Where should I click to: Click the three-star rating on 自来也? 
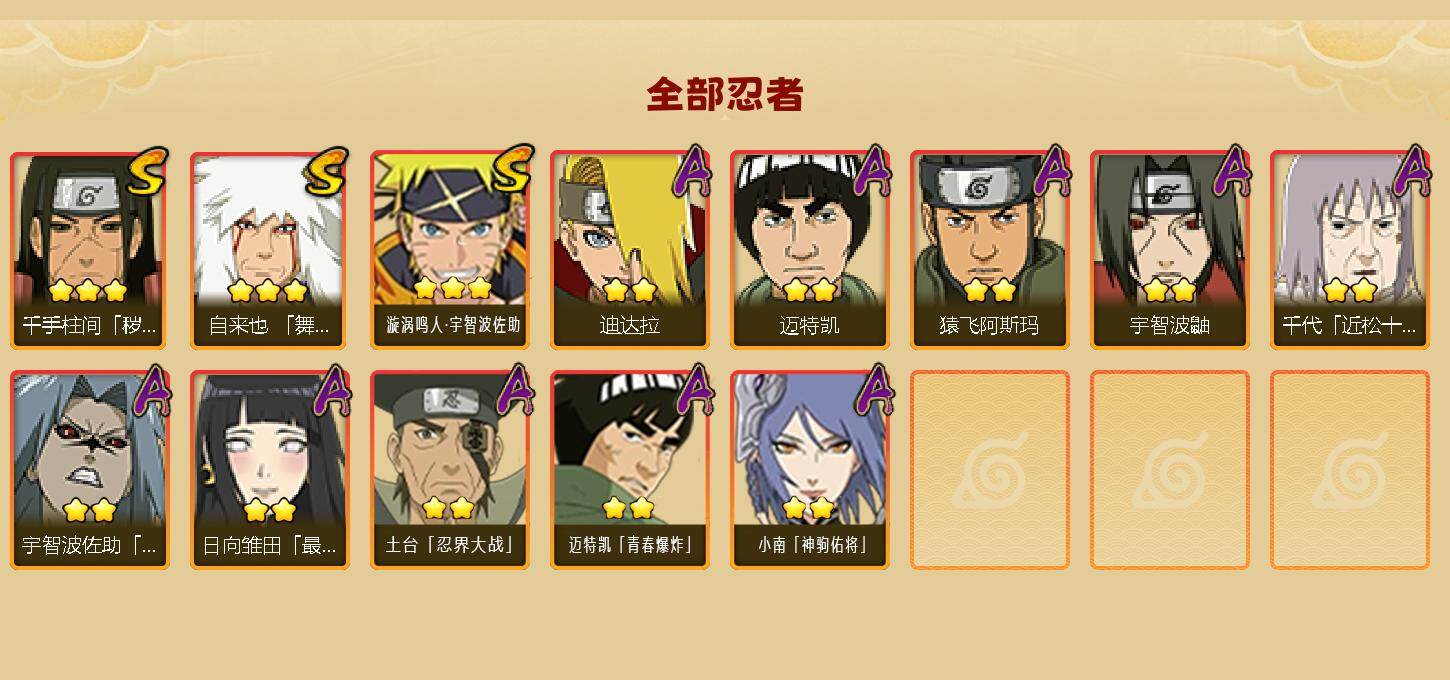[267, 291]
